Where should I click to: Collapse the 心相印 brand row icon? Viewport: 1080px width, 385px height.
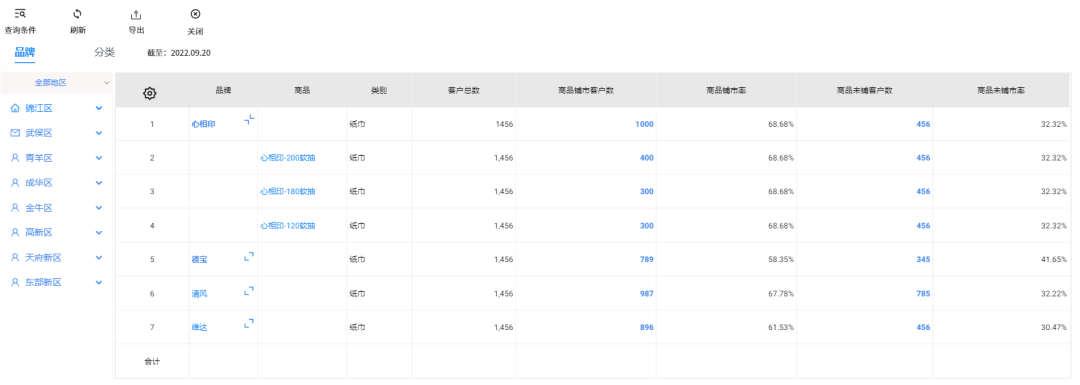click(x=249, y=119)
